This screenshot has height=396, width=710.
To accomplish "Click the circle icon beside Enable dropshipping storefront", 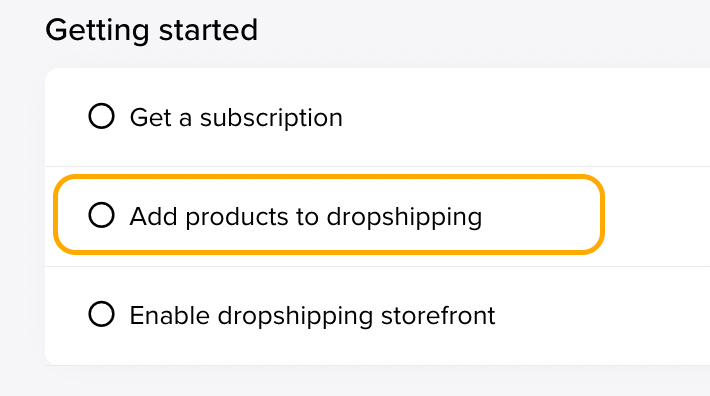I will pos(101,314).
